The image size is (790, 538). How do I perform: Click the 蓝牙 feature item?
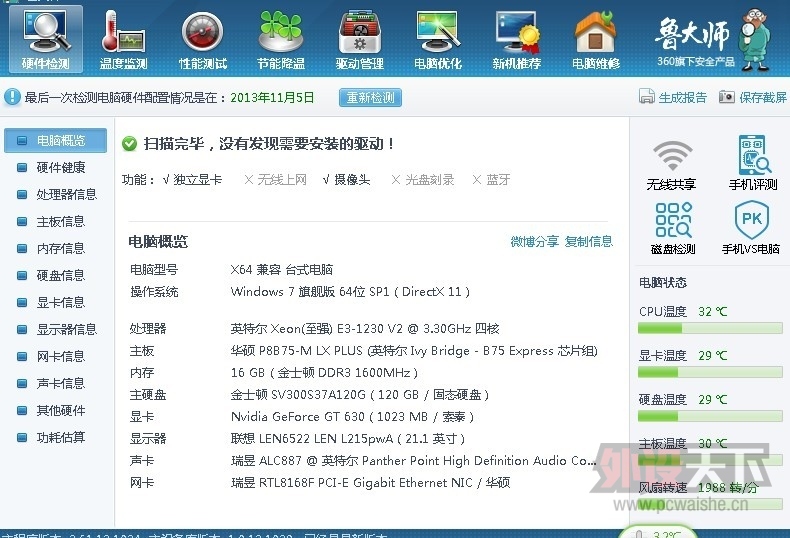(491, 180)
